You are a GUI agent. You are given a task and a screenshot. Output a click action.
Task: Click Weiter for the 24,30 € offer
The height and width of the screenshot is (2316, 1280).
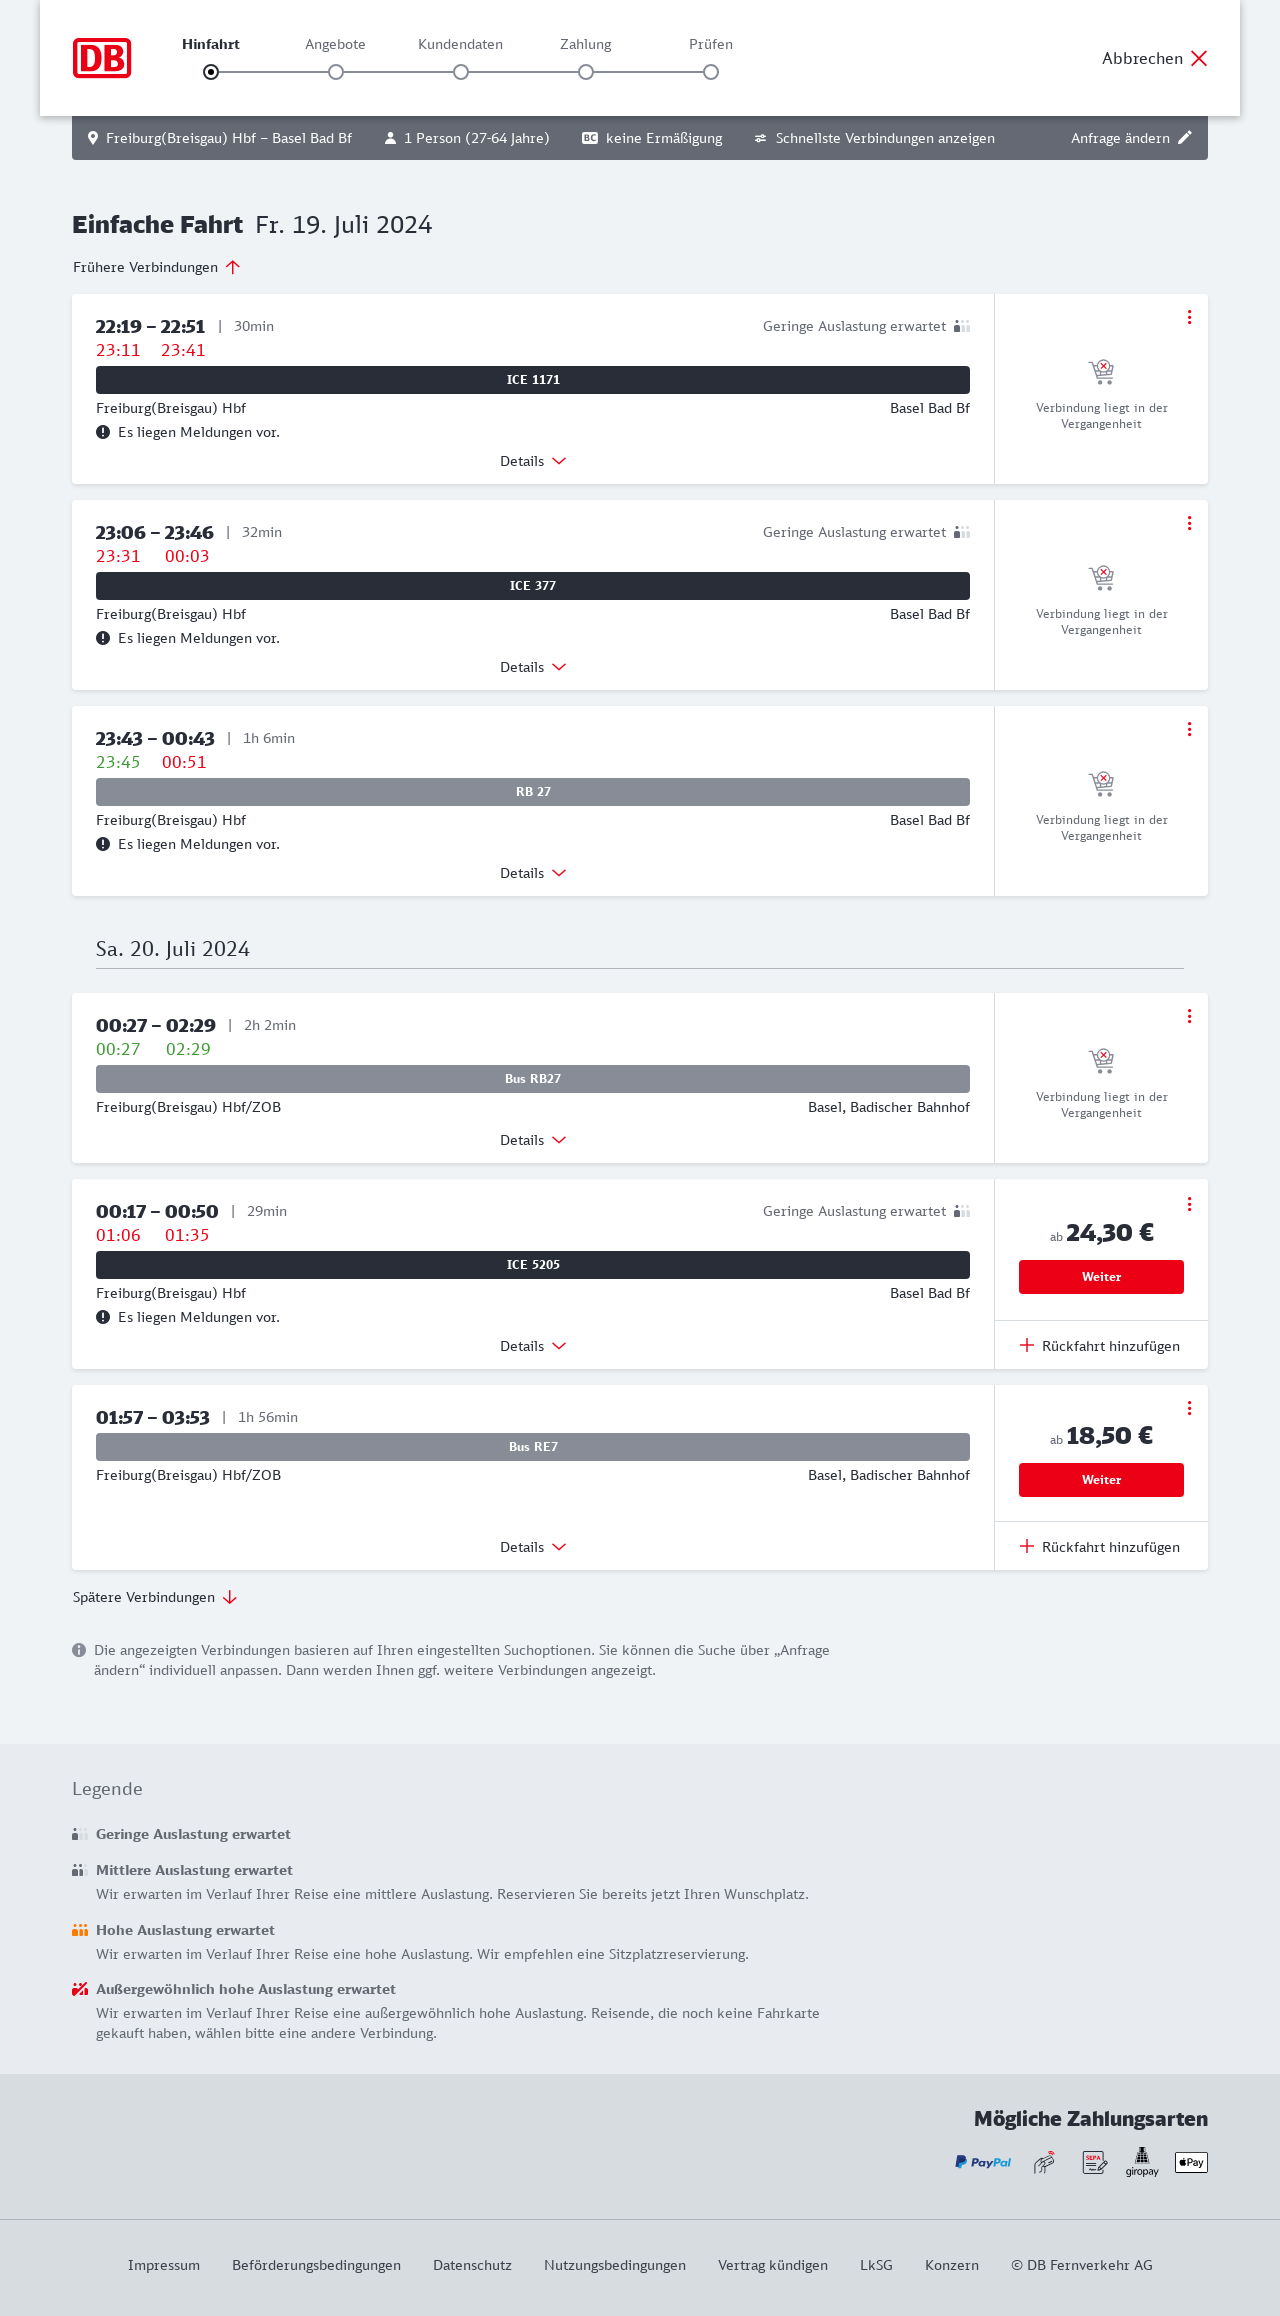click(1101, 1277)
